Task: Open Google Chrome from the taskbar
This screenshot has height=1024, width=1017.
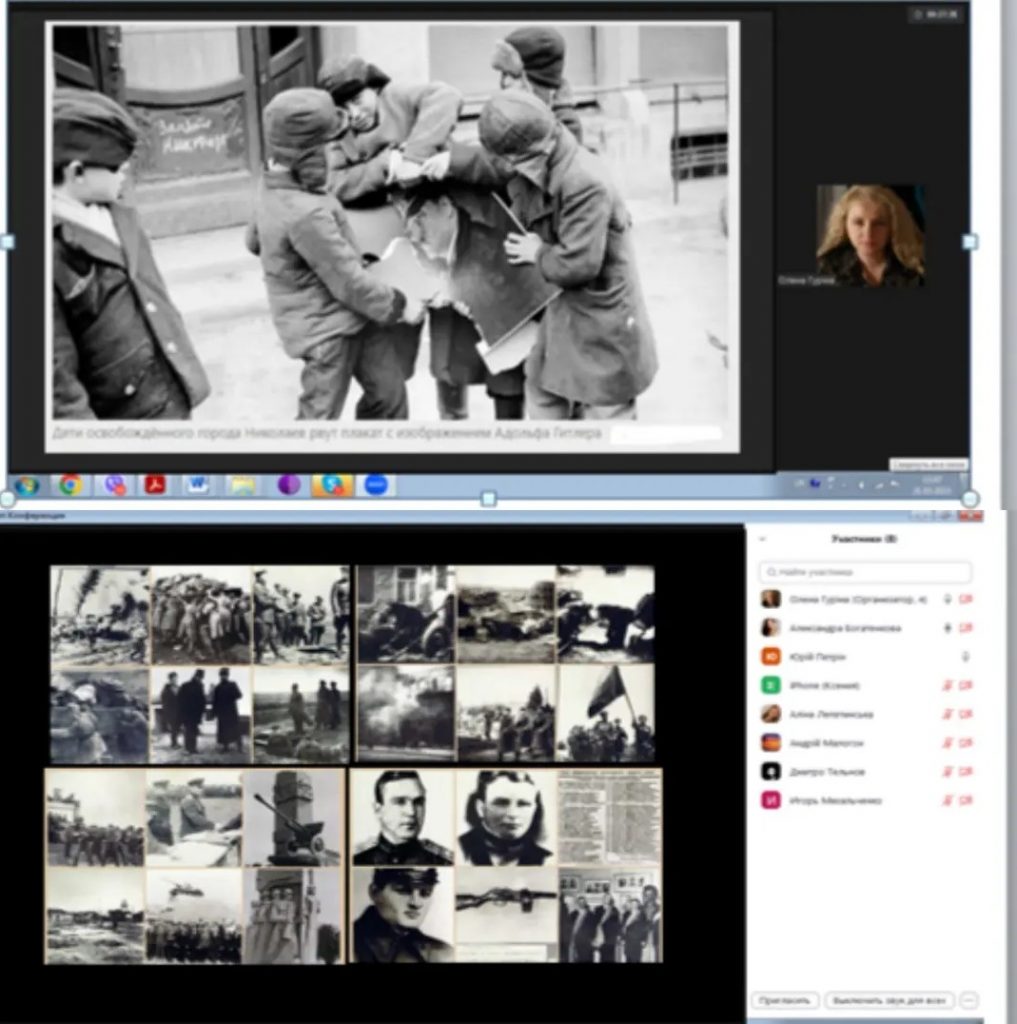Action: pos(70,485)
